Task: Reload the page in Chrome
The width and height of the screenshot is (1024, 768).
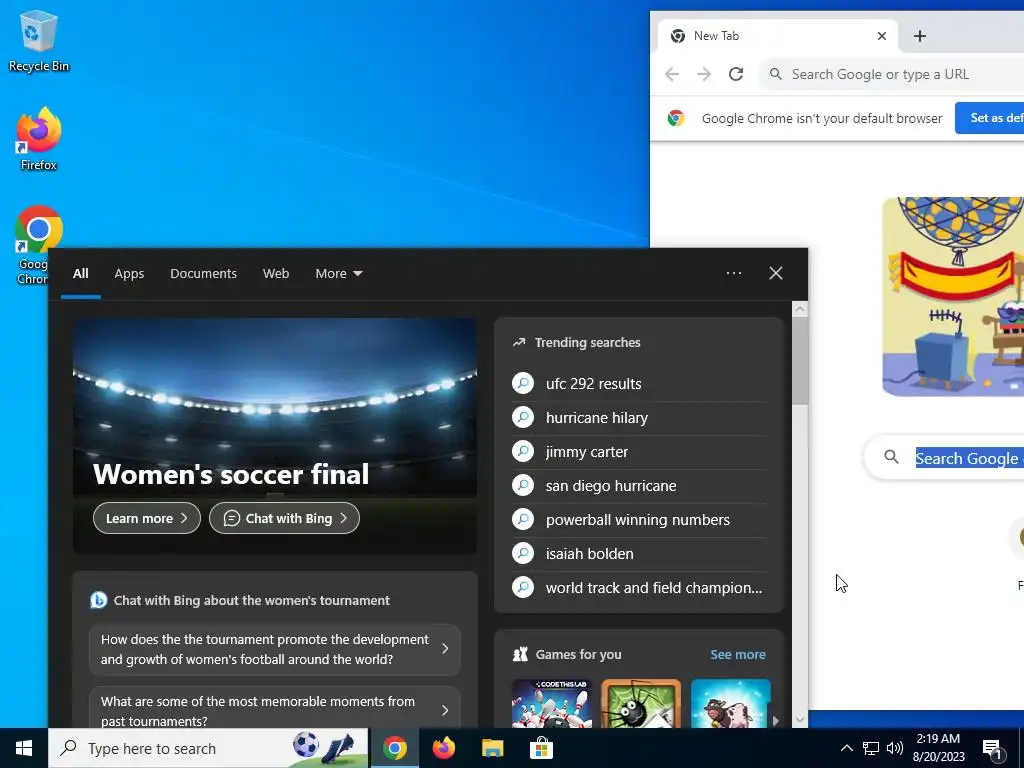Action: pos(736,74)
